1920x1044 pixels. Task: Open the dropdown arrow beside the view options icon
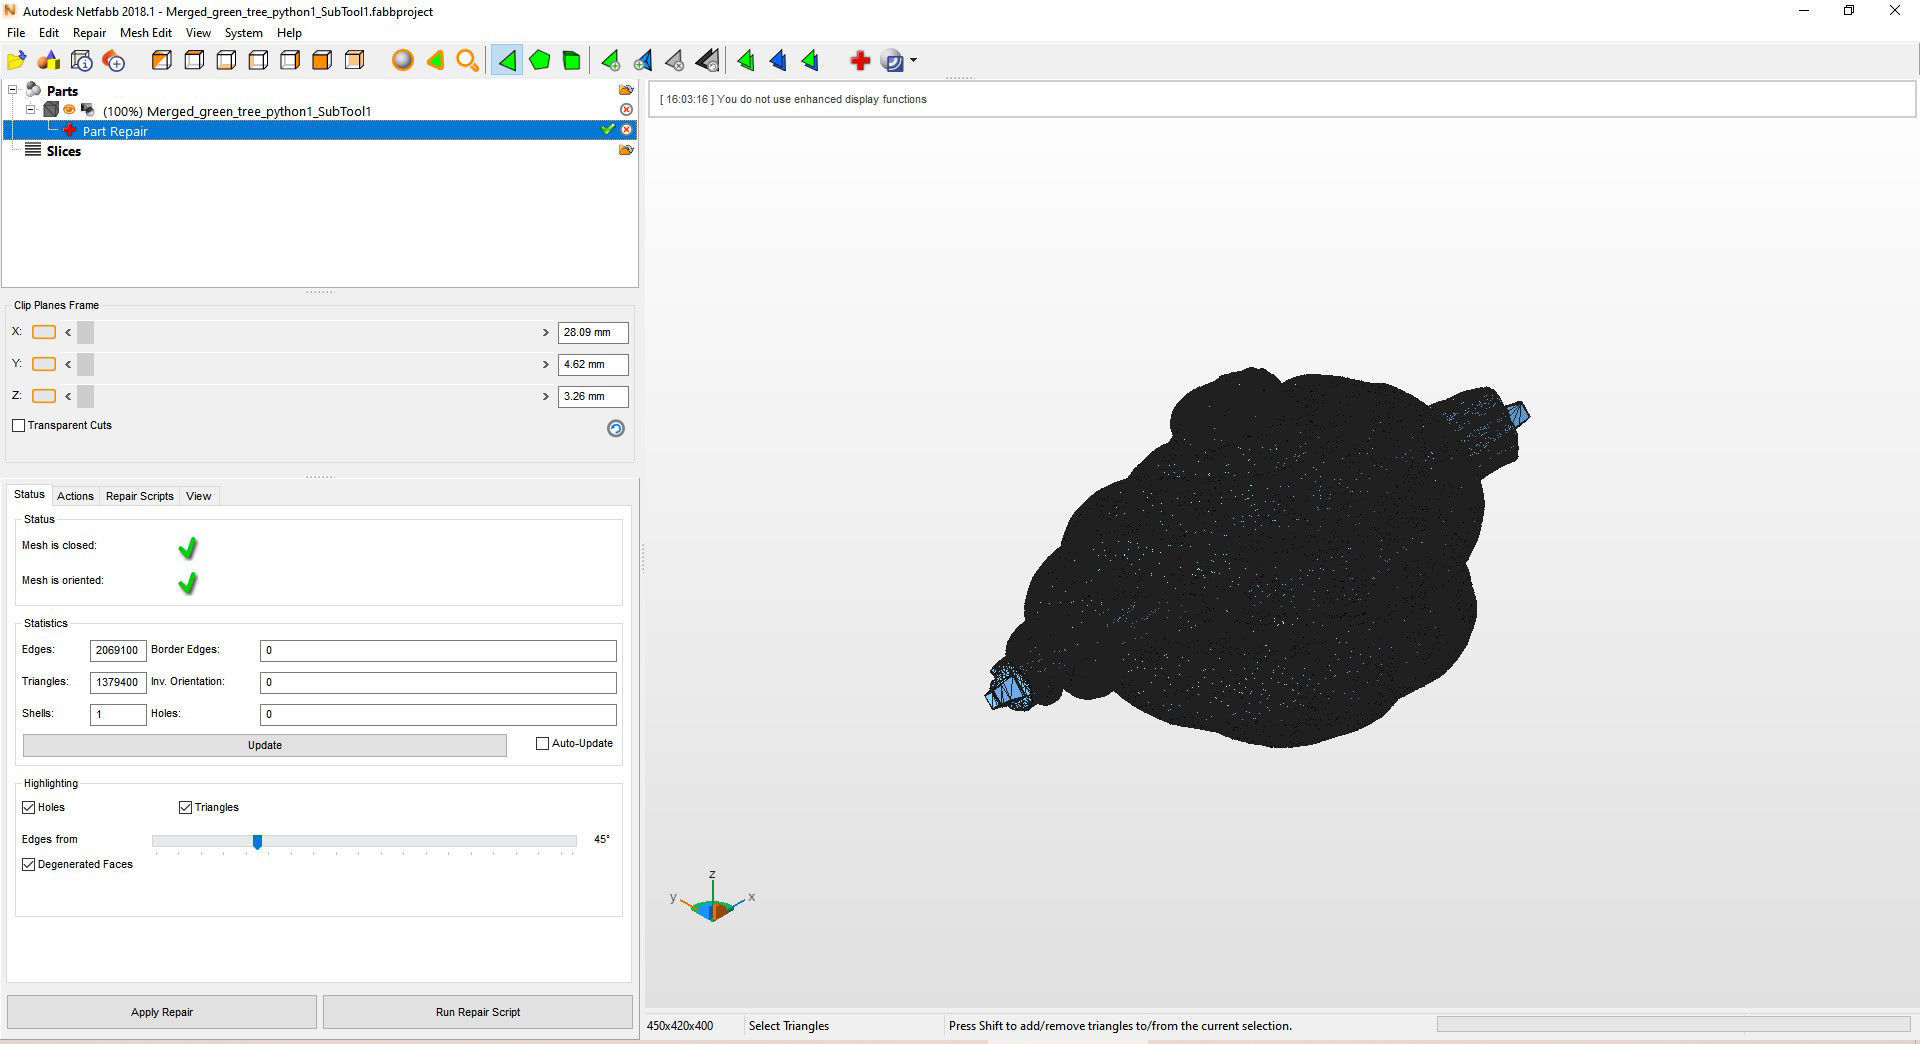click(x=913, y=61)
